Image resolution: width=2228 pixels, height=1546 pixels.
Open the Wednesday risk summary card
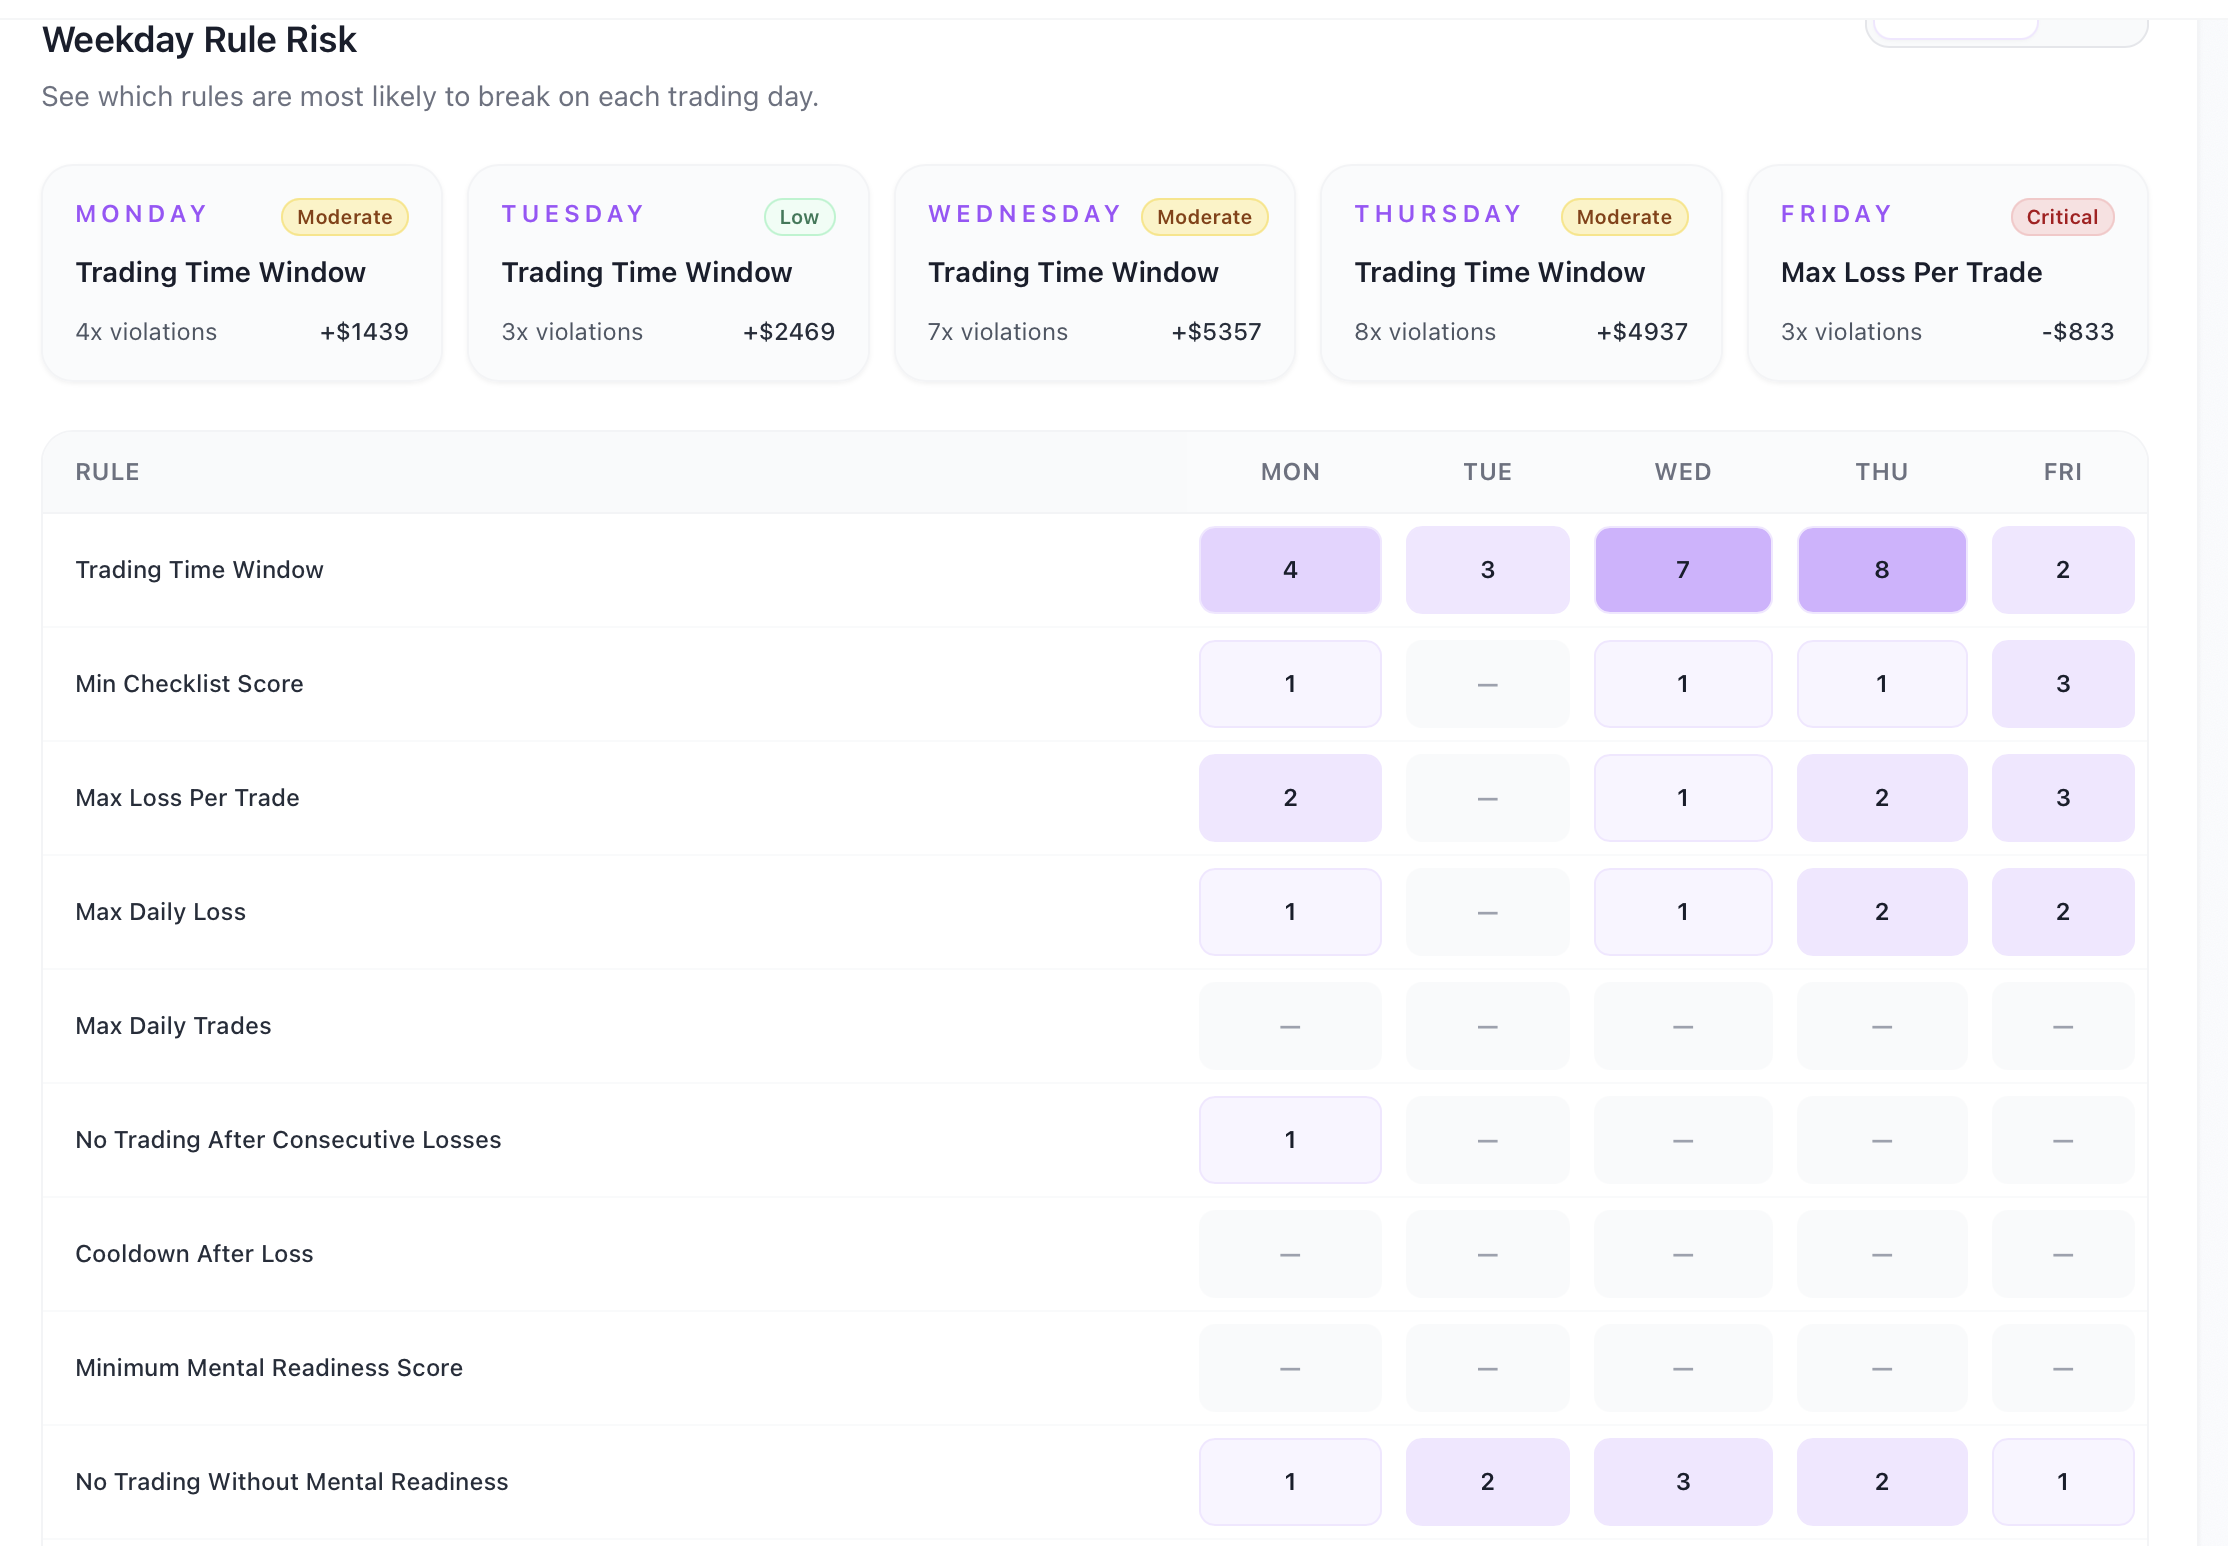1095,273
